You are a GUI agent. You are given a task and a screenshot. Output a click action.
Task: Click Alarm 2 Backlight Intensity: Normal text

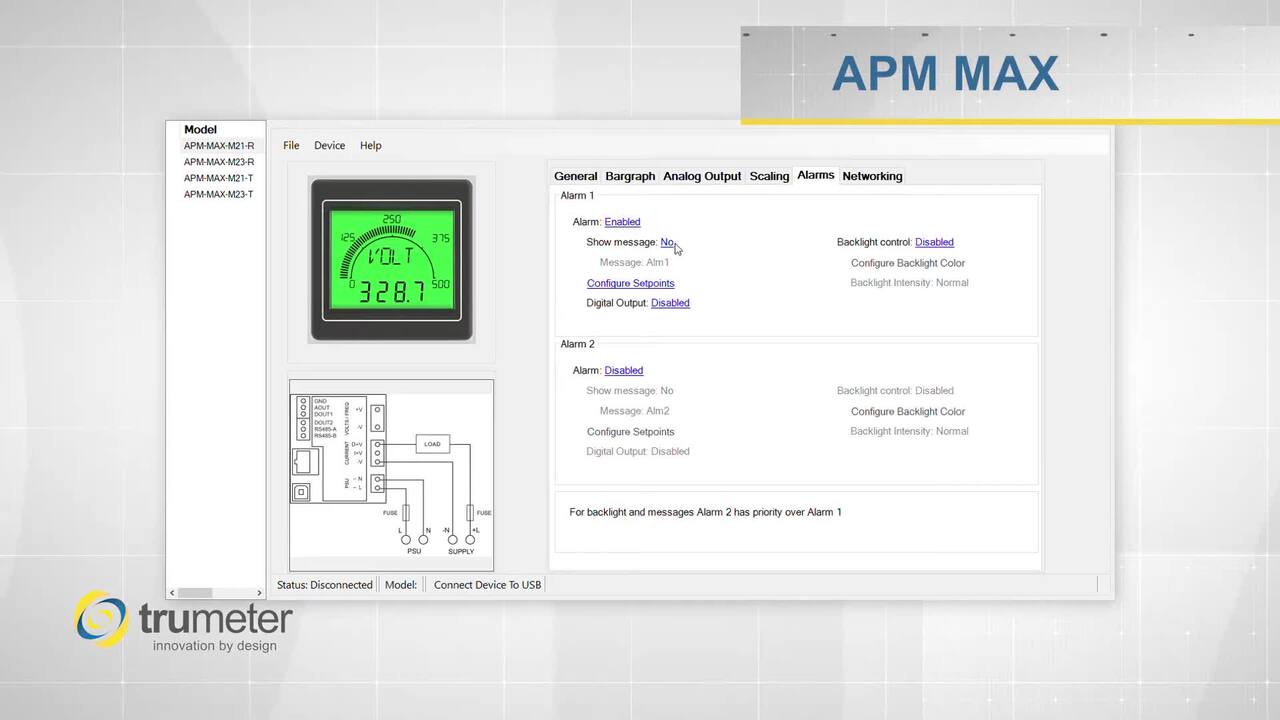coord(909,431)
